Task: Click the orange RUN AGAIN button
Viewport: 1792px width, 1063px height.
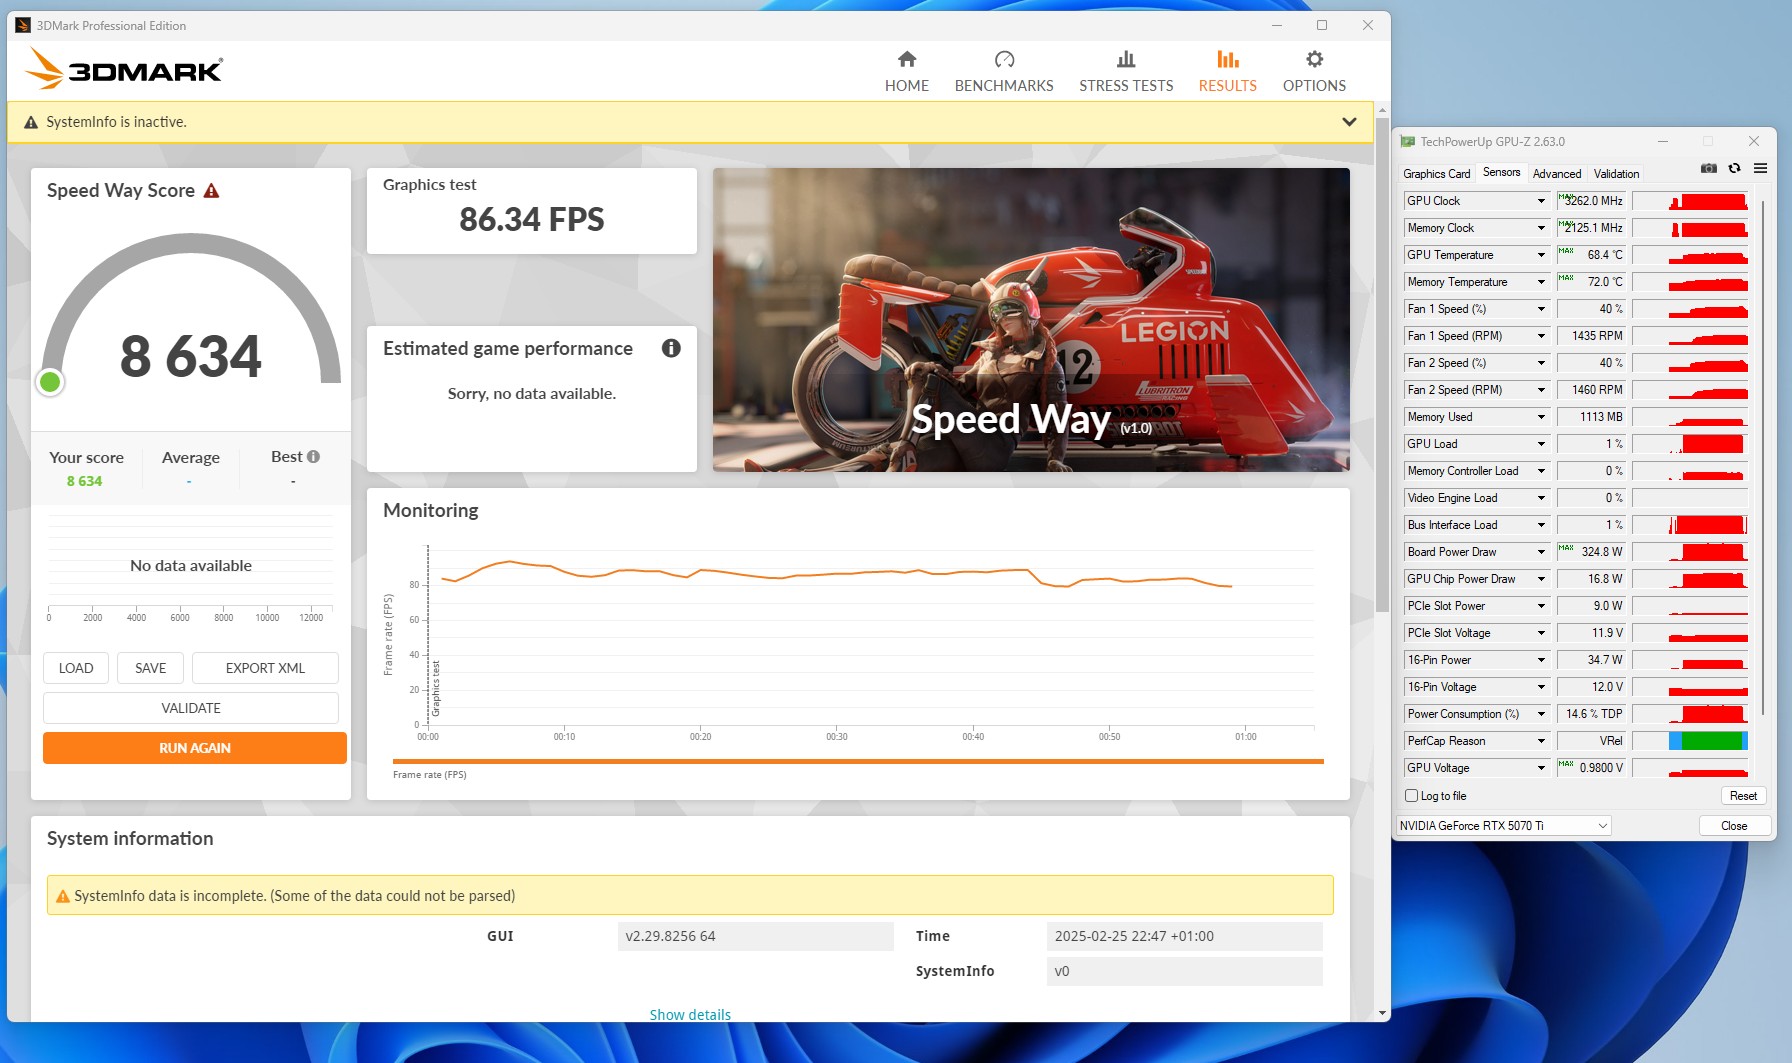Action: (195, 748)
